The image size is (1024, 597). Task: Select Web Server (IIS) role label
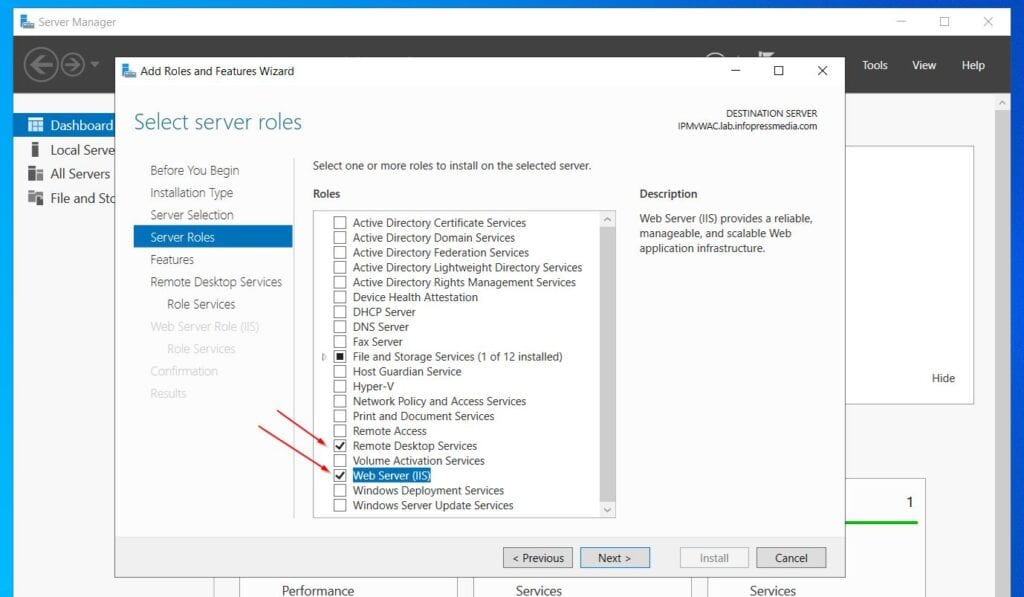tap(392, 476)
